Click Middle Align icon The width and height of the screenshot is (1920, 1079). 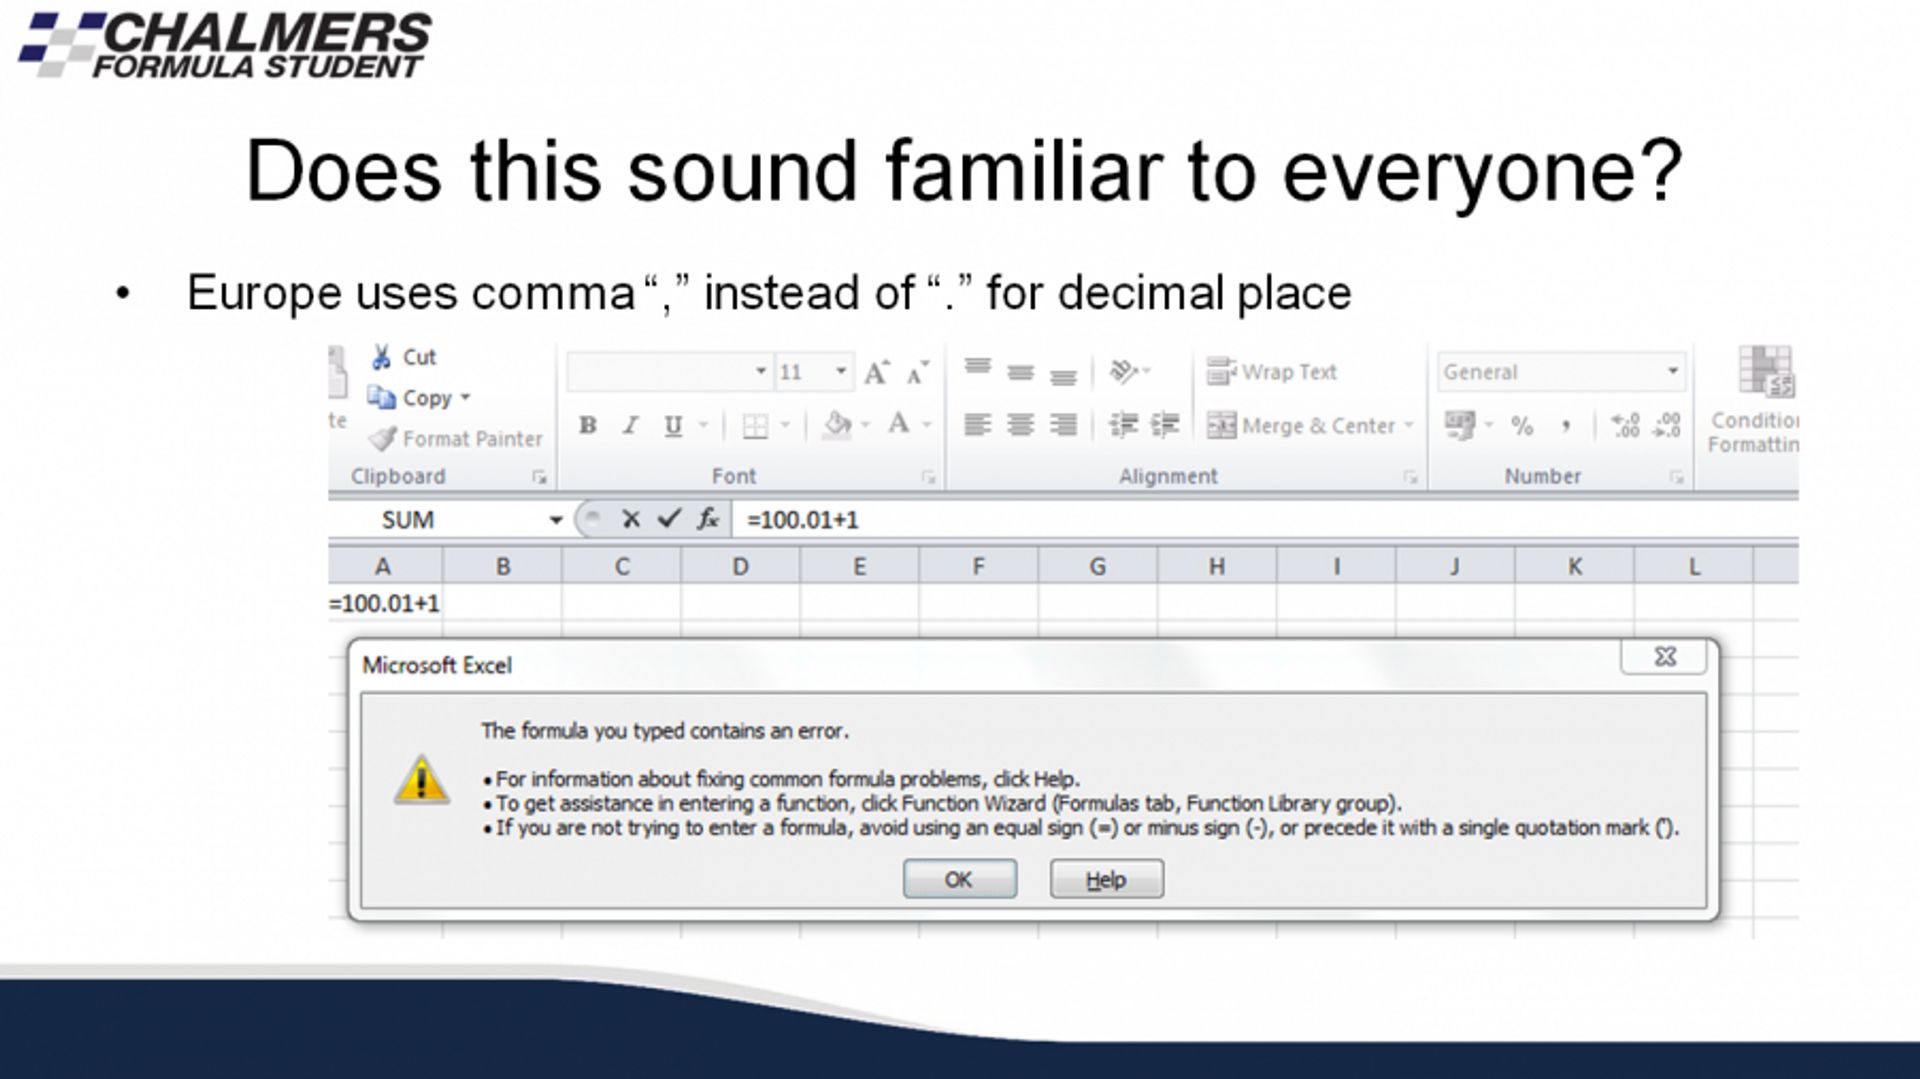pos(1020,372)
